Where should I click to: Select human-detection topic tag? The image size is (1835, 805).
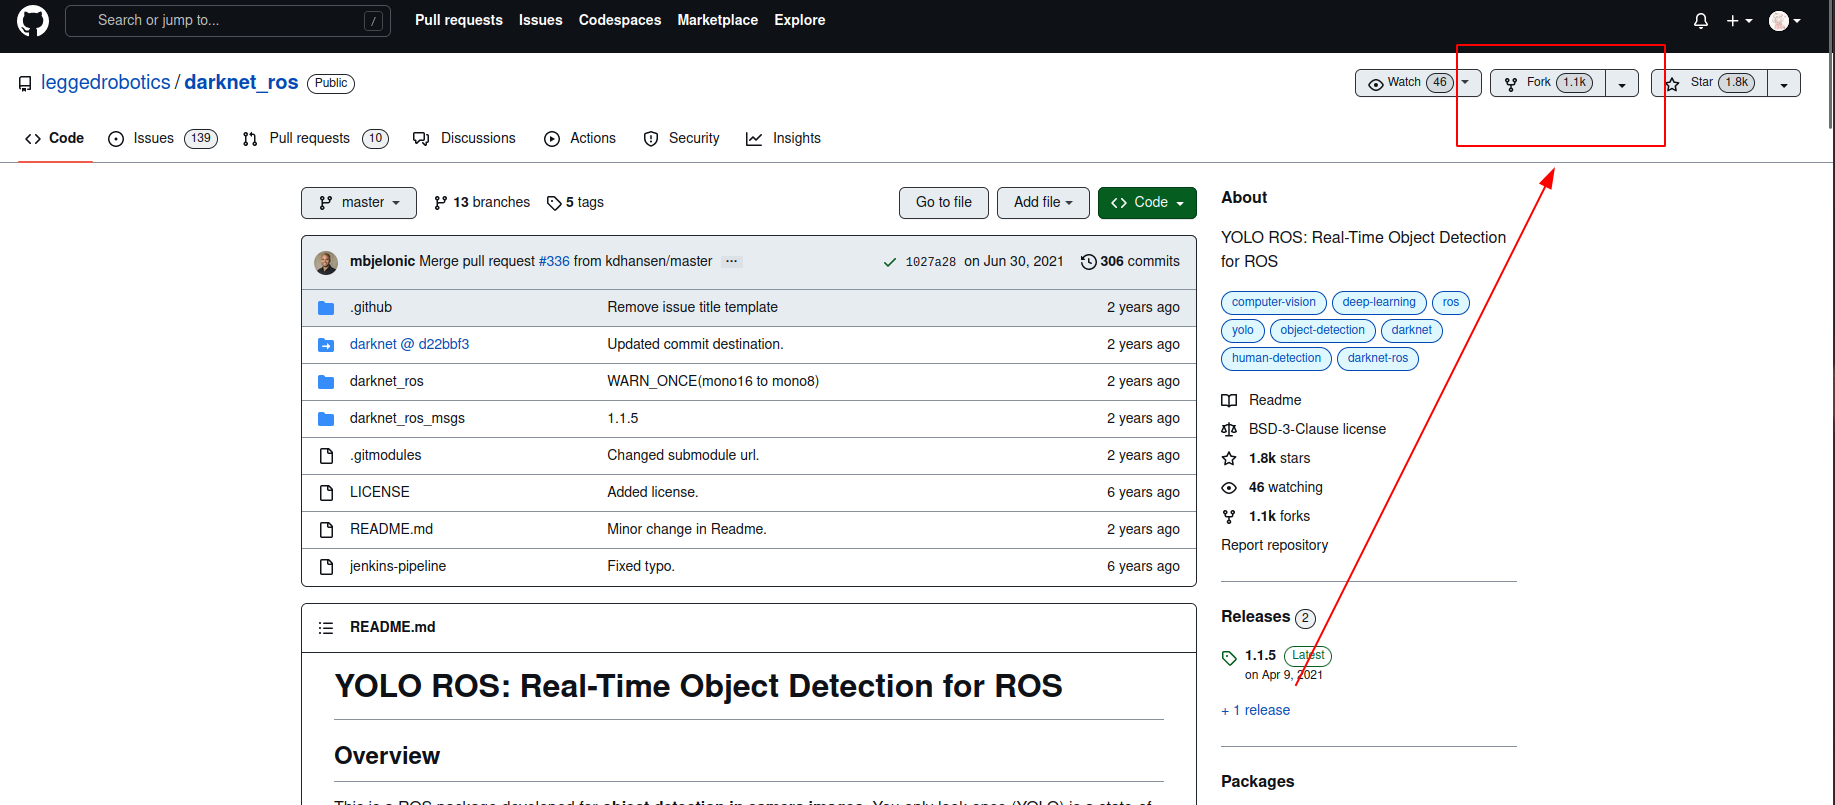1276,359
